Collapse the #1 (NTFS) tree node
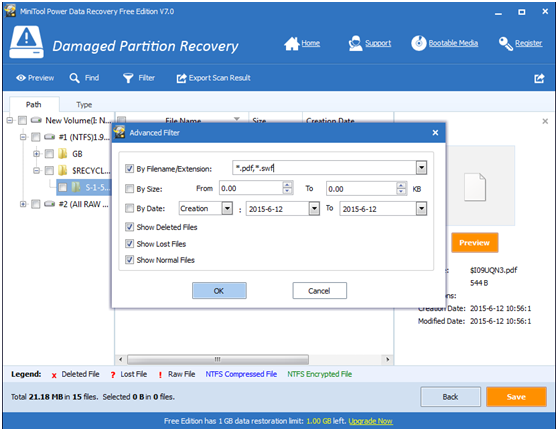 [x=23, y=137]
